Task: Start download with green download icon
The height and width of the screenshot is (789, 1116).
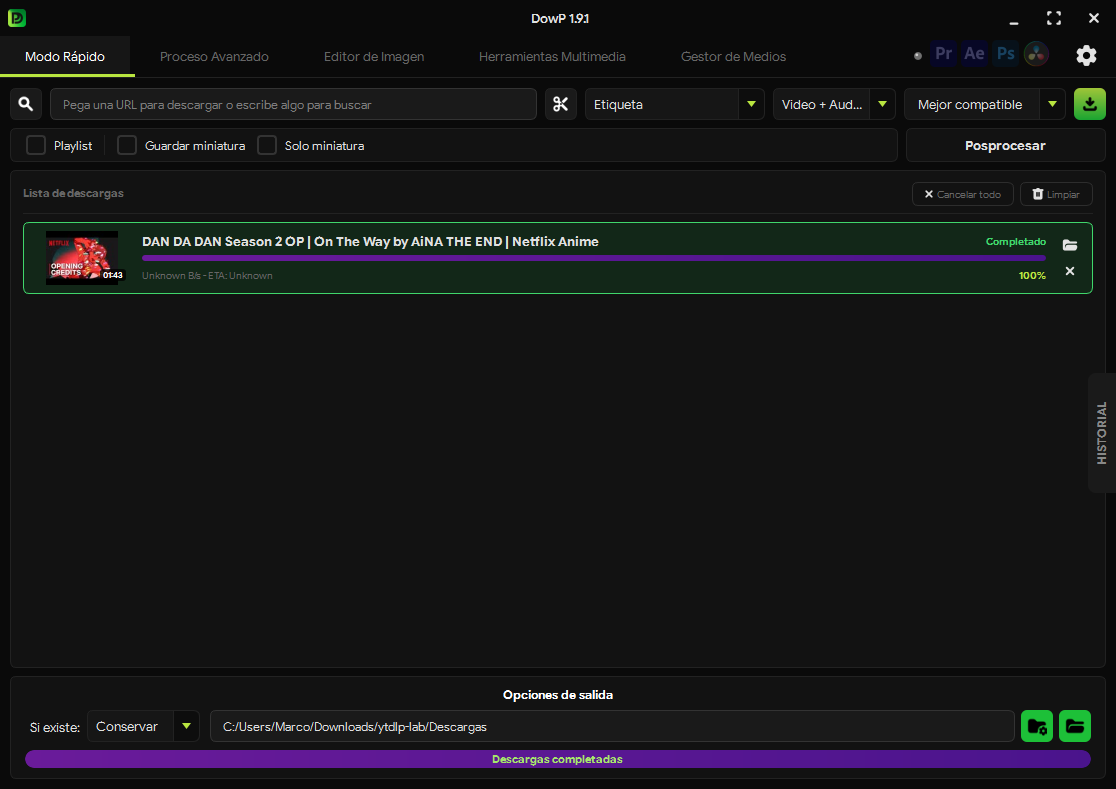Action: coord(1090,105)
